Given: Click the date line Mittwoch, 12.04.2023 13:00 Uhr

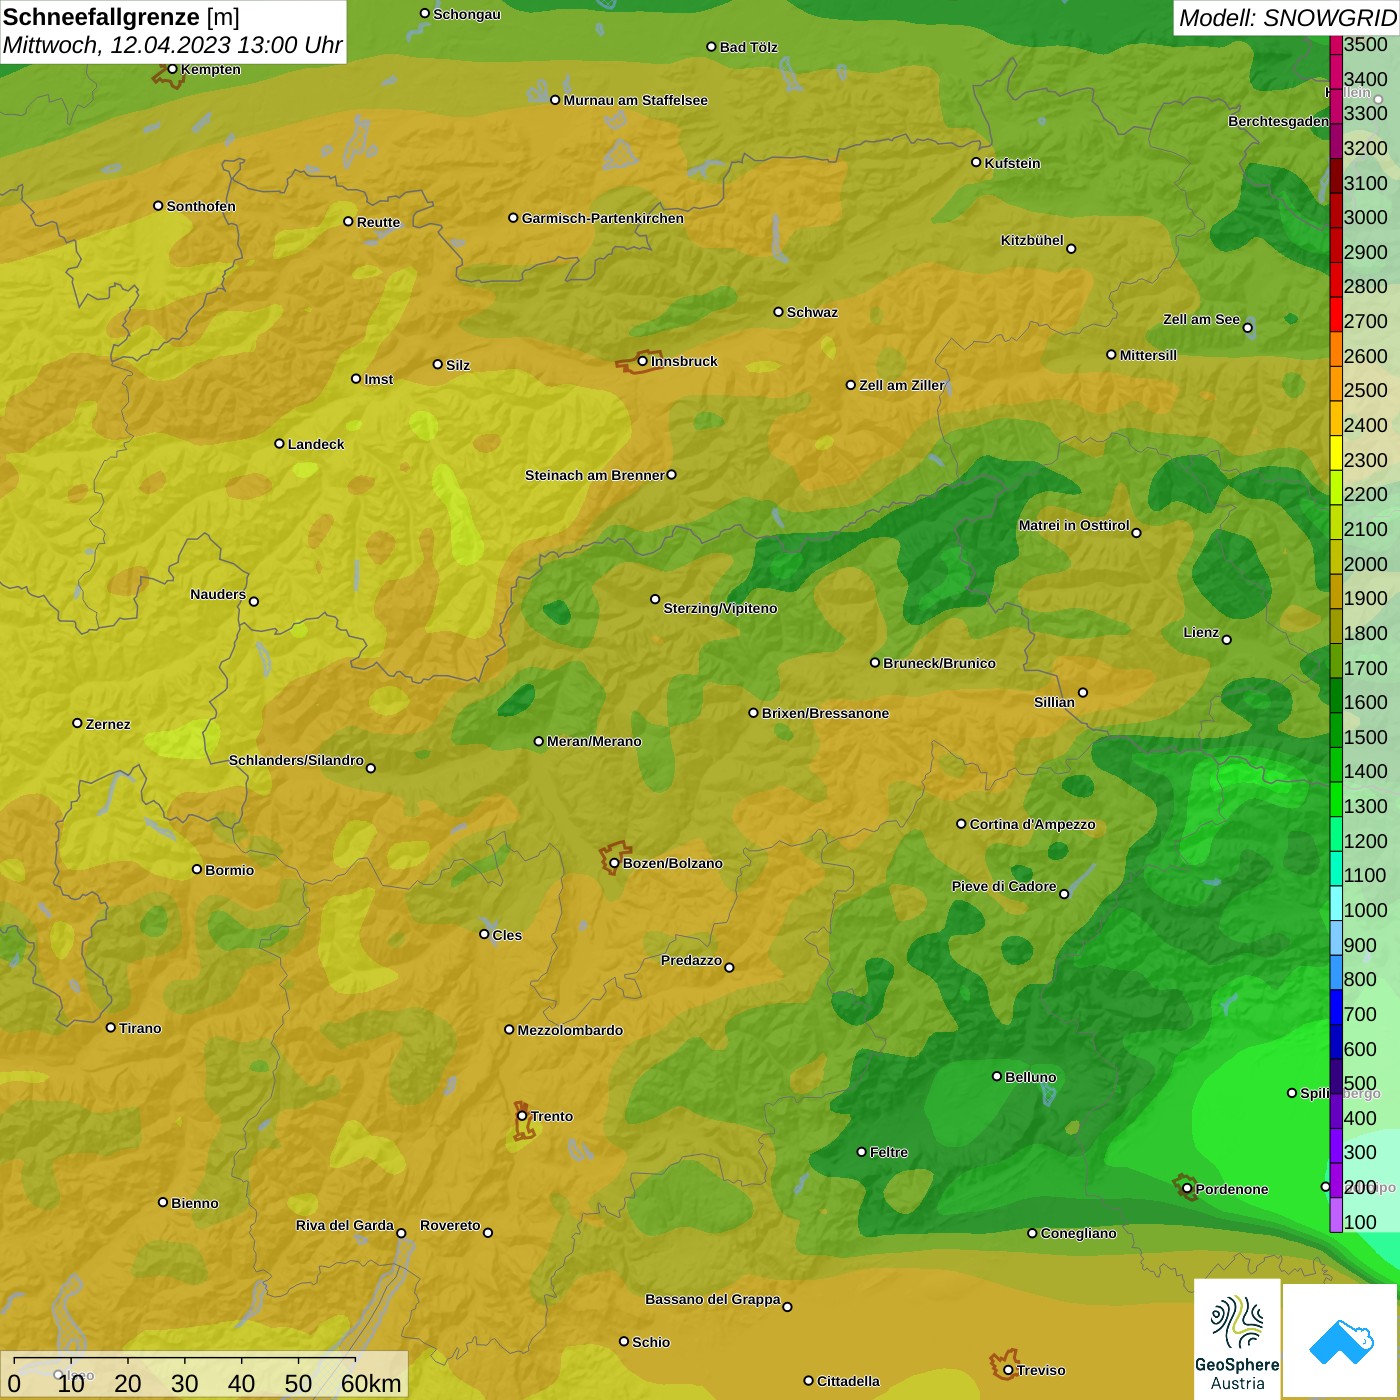Looking at the screenshot, I should [x=172, y=45].
